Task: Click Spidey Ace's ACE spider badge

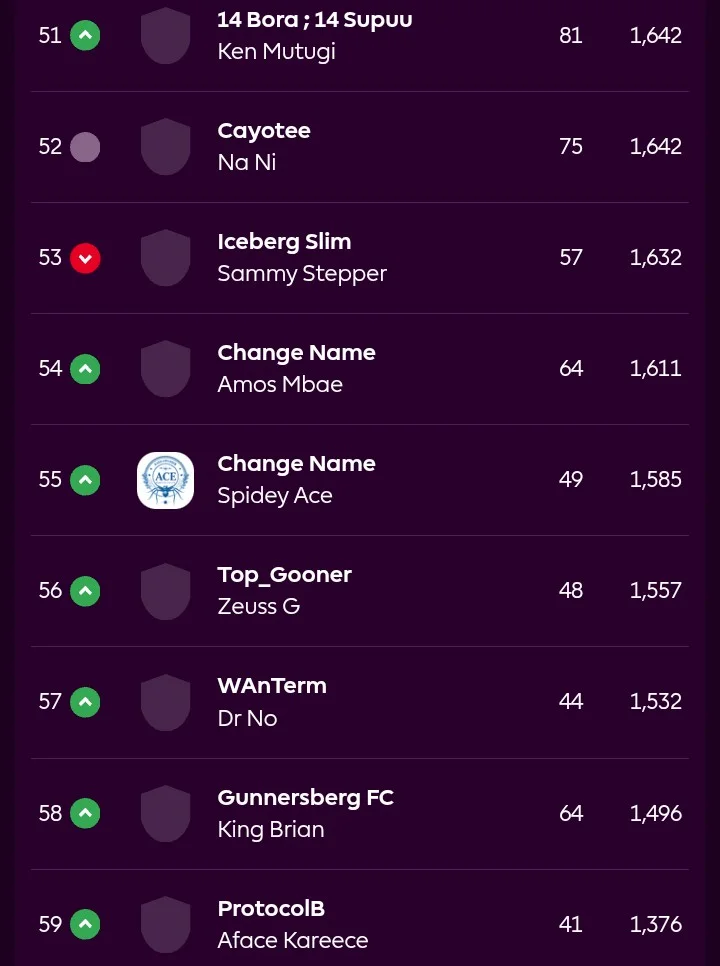Action: [x=165, y=480]
